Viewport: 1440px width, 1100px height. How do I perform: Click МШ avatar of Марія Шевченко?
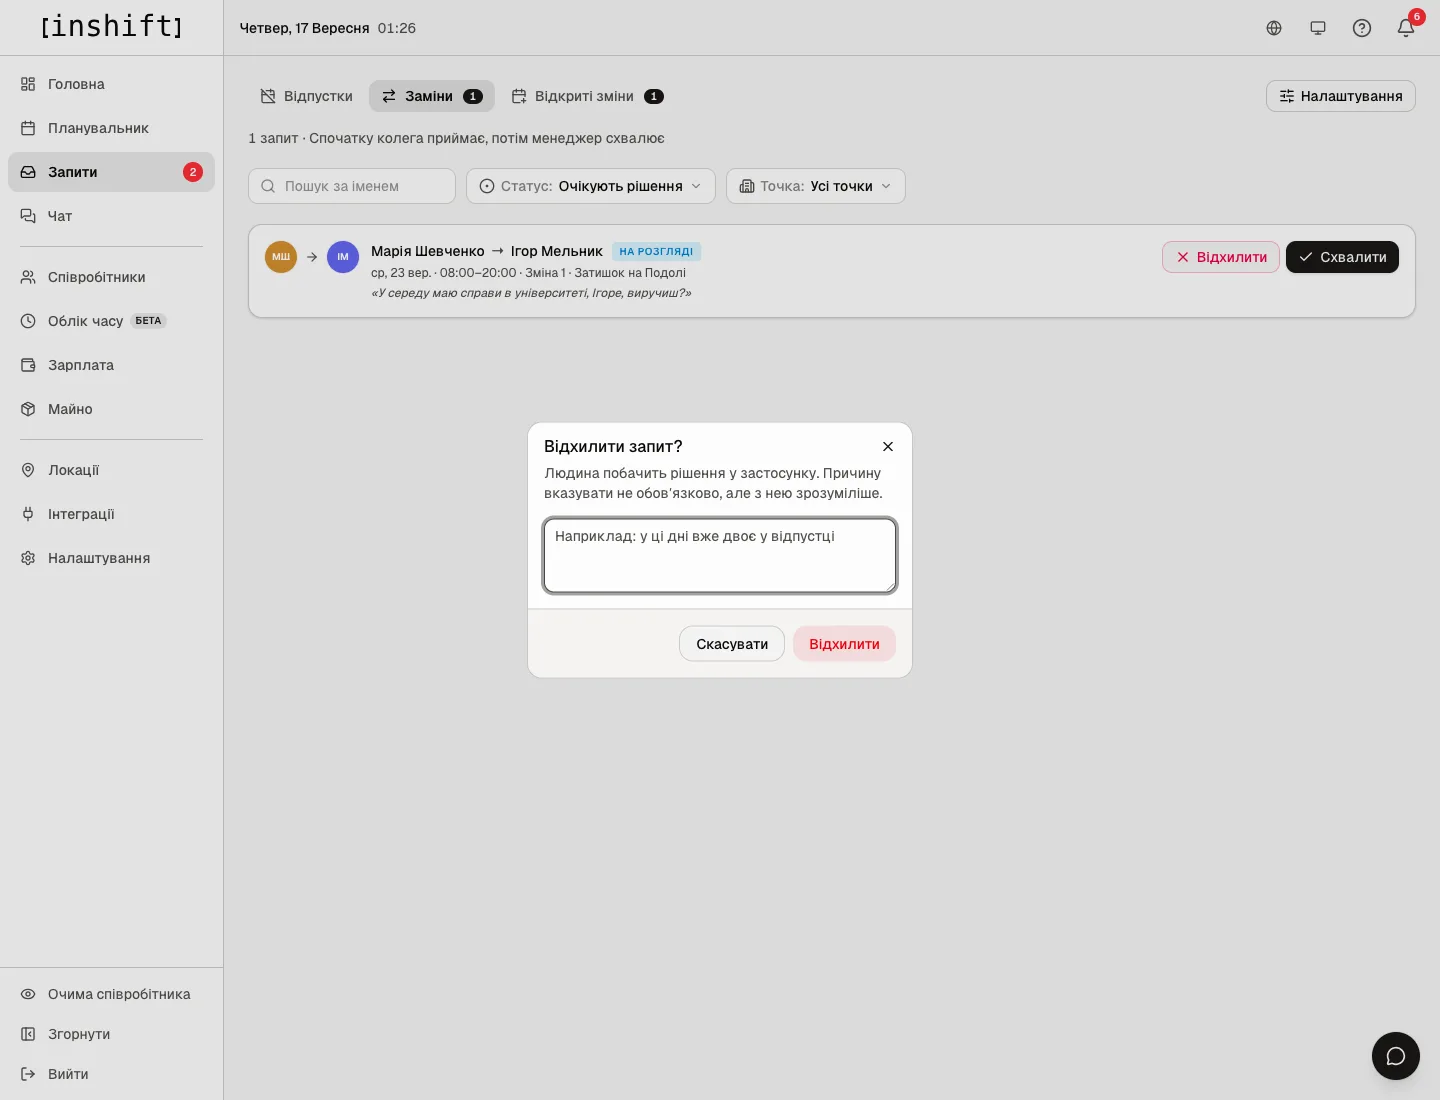[x=281, y=257]
